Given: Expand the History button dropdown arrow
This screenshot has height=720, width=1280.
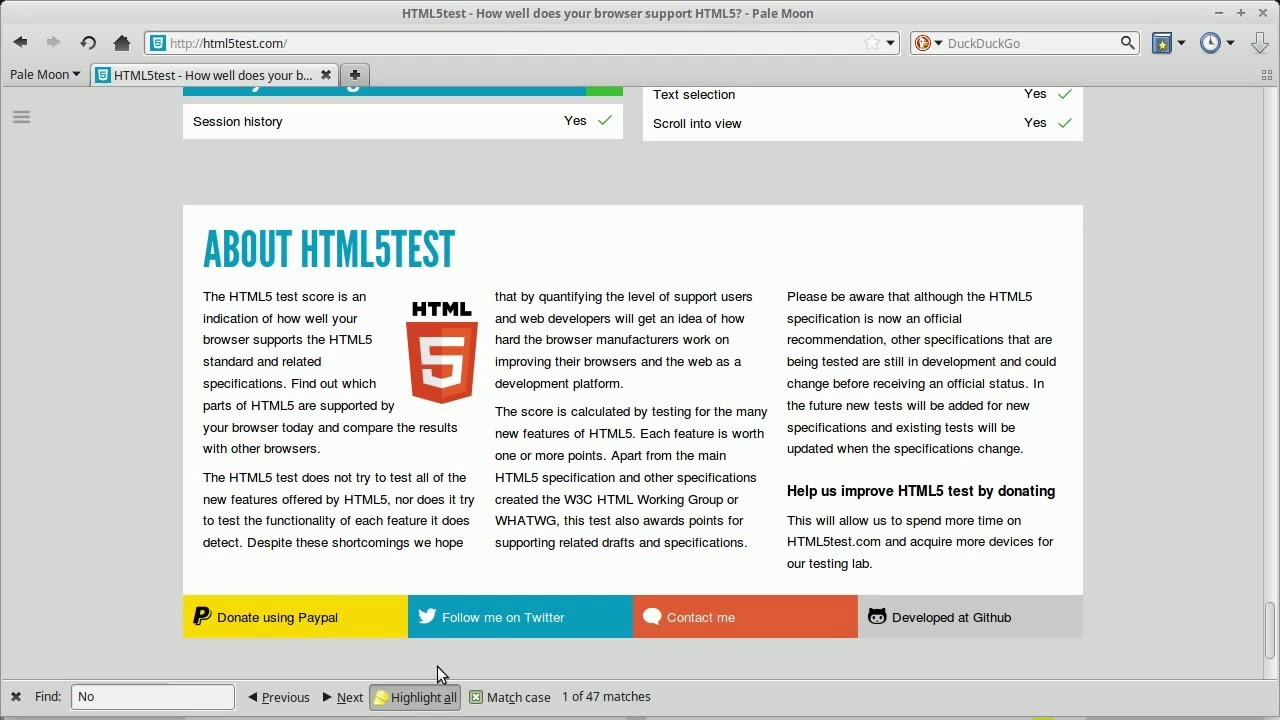Looking at the screenshot, I should point(1230,43).
